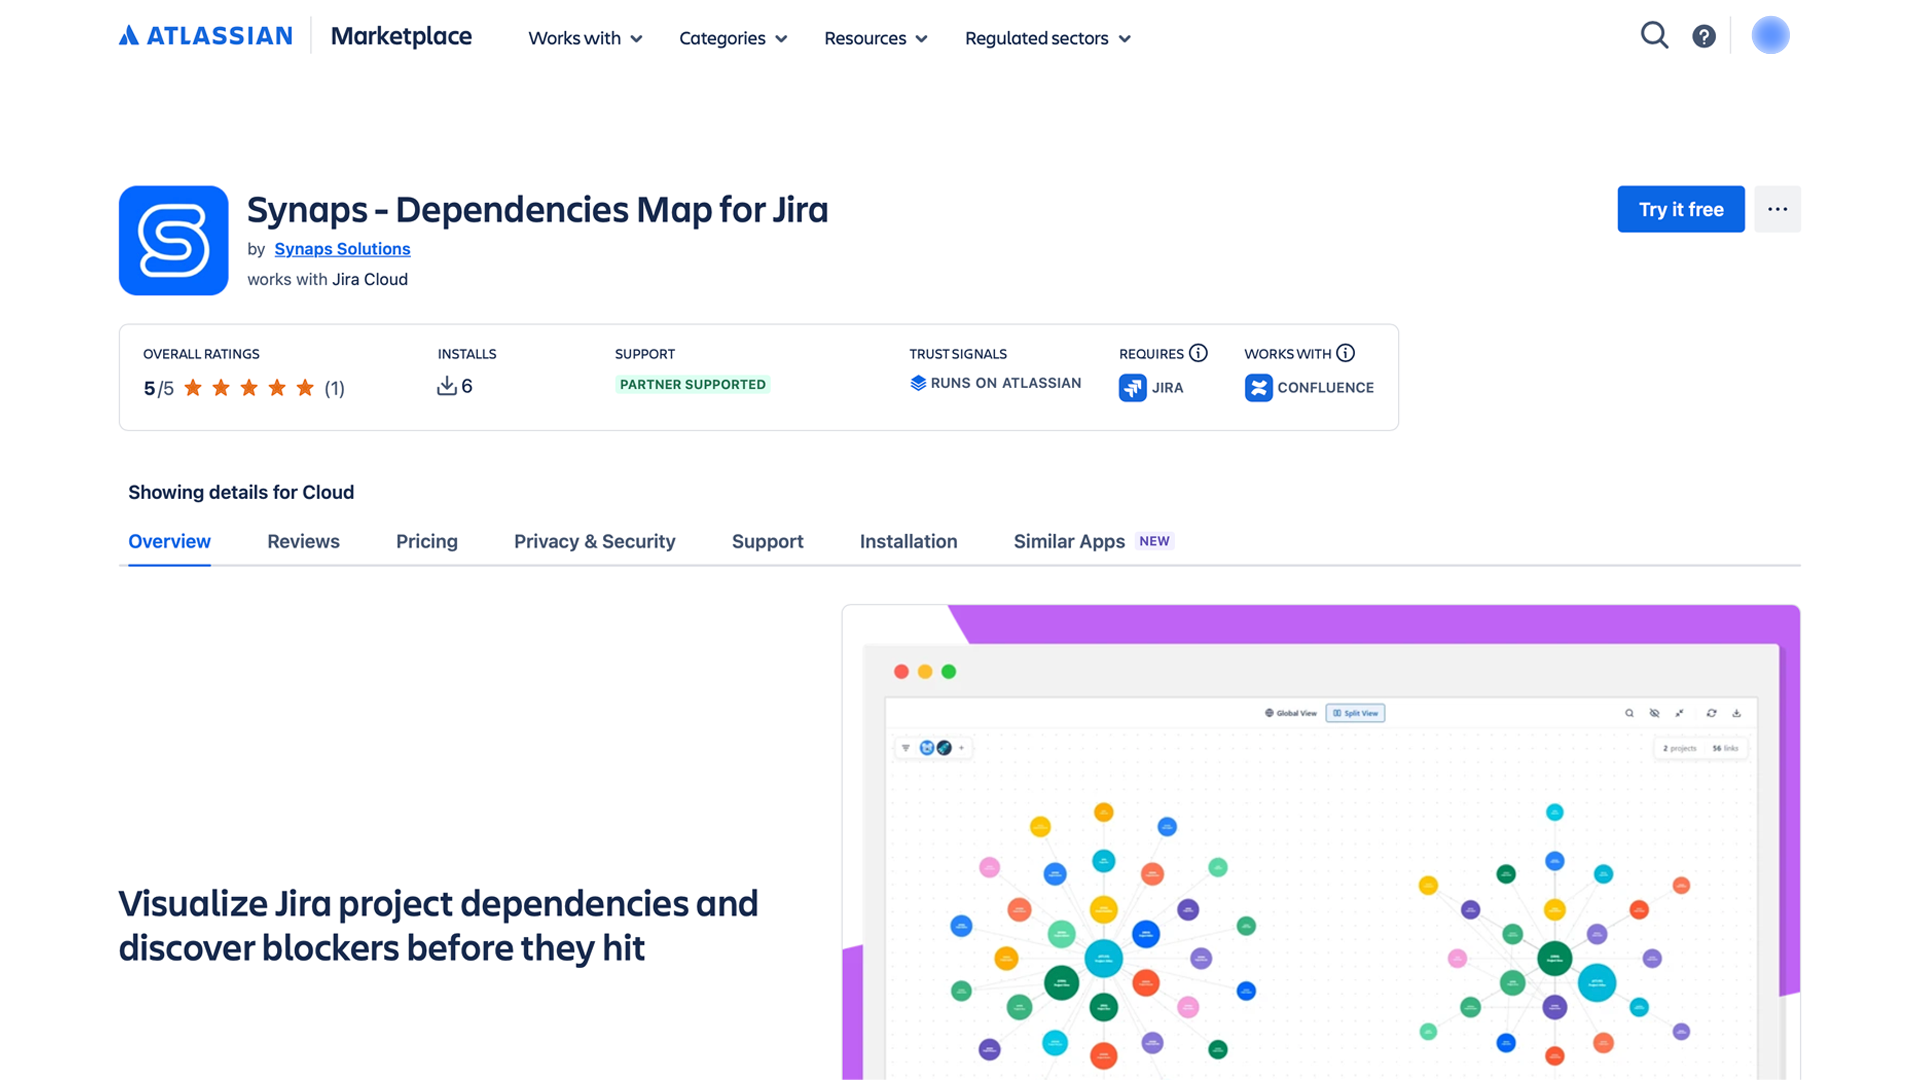Open the more options ellipsis button
This screenshot has width=1920, height=1080.
[x=1777, y=209]
